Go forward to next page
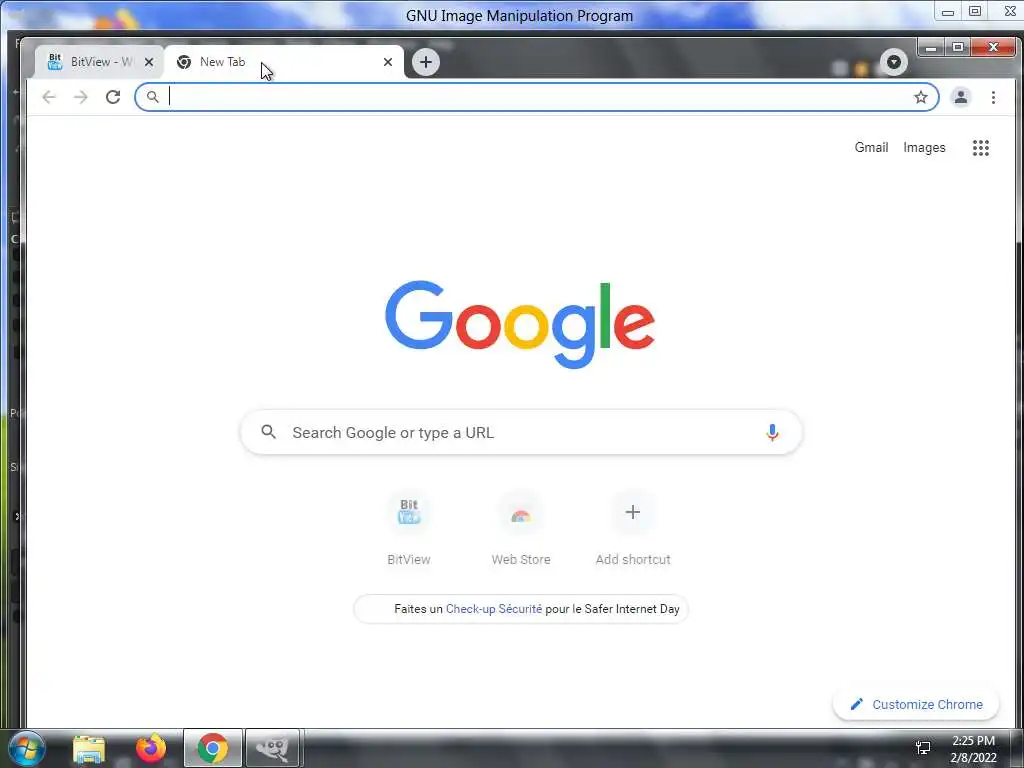 [80, 97]
